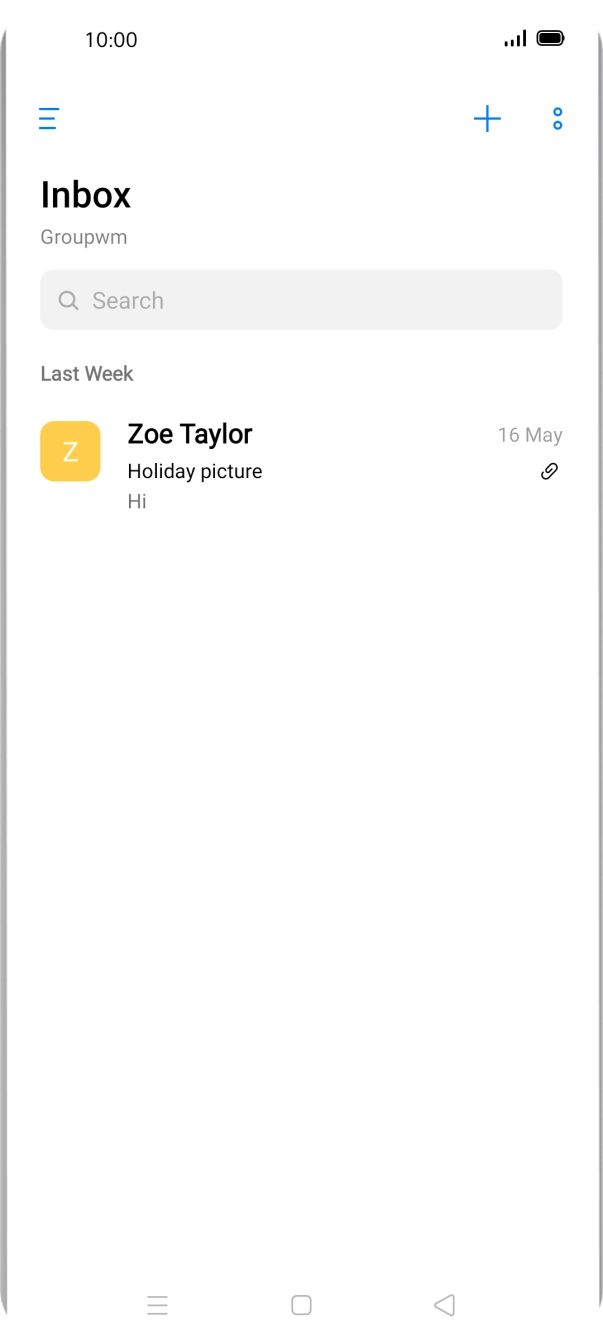Tap the Groupwm account label

tap(84, 238)
